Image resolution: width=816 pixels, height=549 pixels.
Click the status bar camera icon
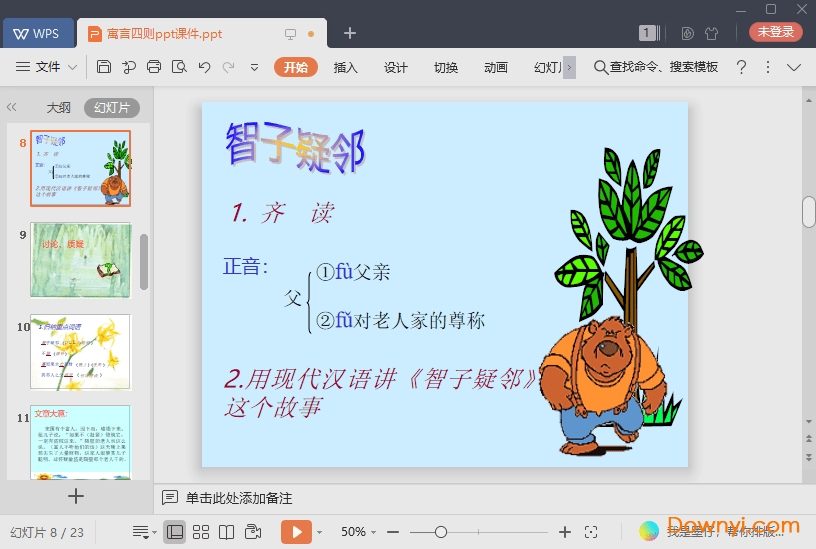click(253, 532)
